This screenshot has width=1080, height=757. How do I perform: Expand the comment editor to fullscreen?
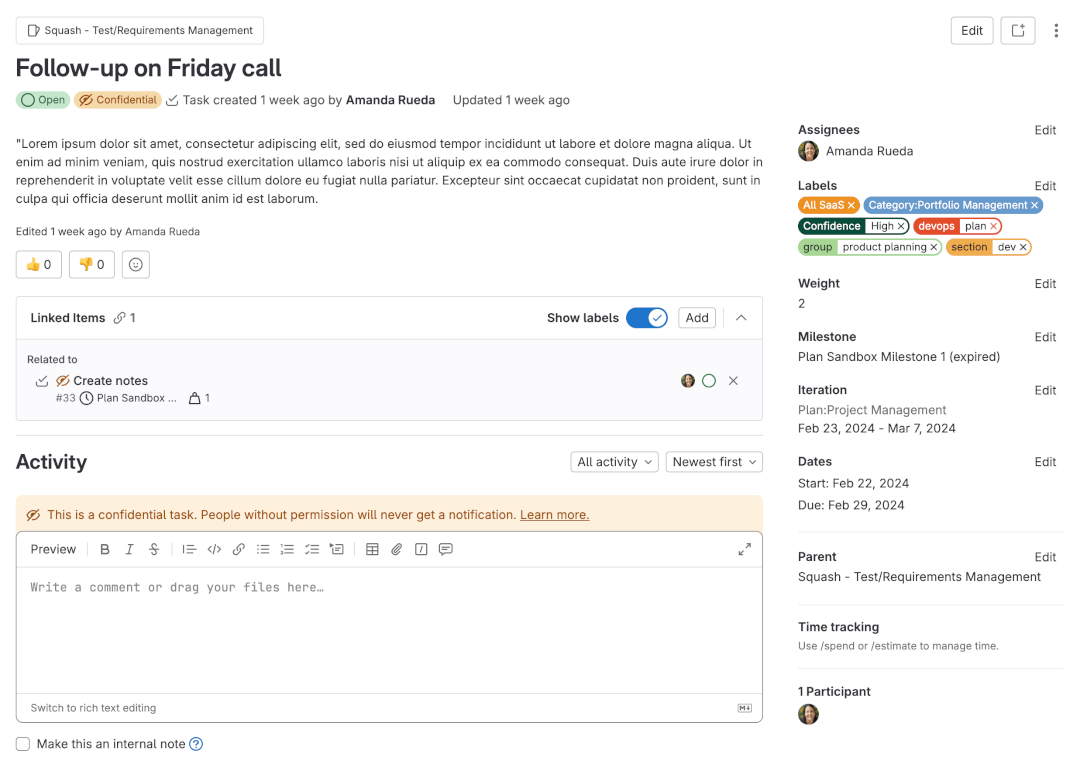[x=744, y=548]
